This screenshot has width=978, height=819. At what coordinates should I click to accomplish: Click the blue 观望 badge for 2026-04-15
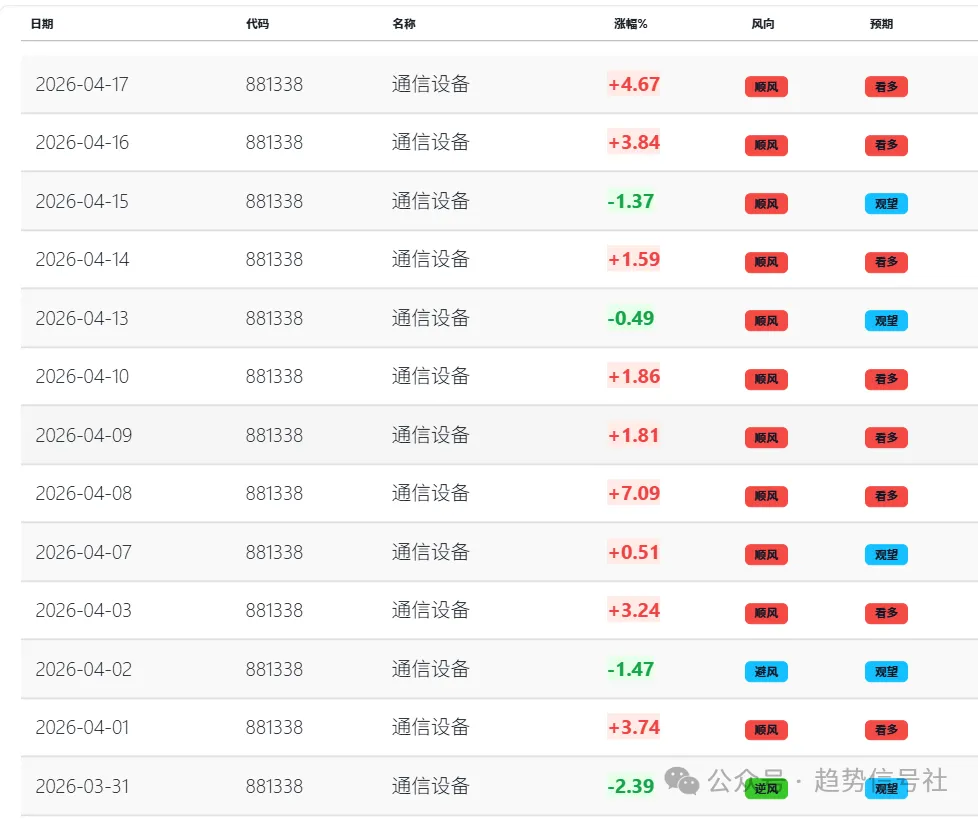click(x=886, y=204)
